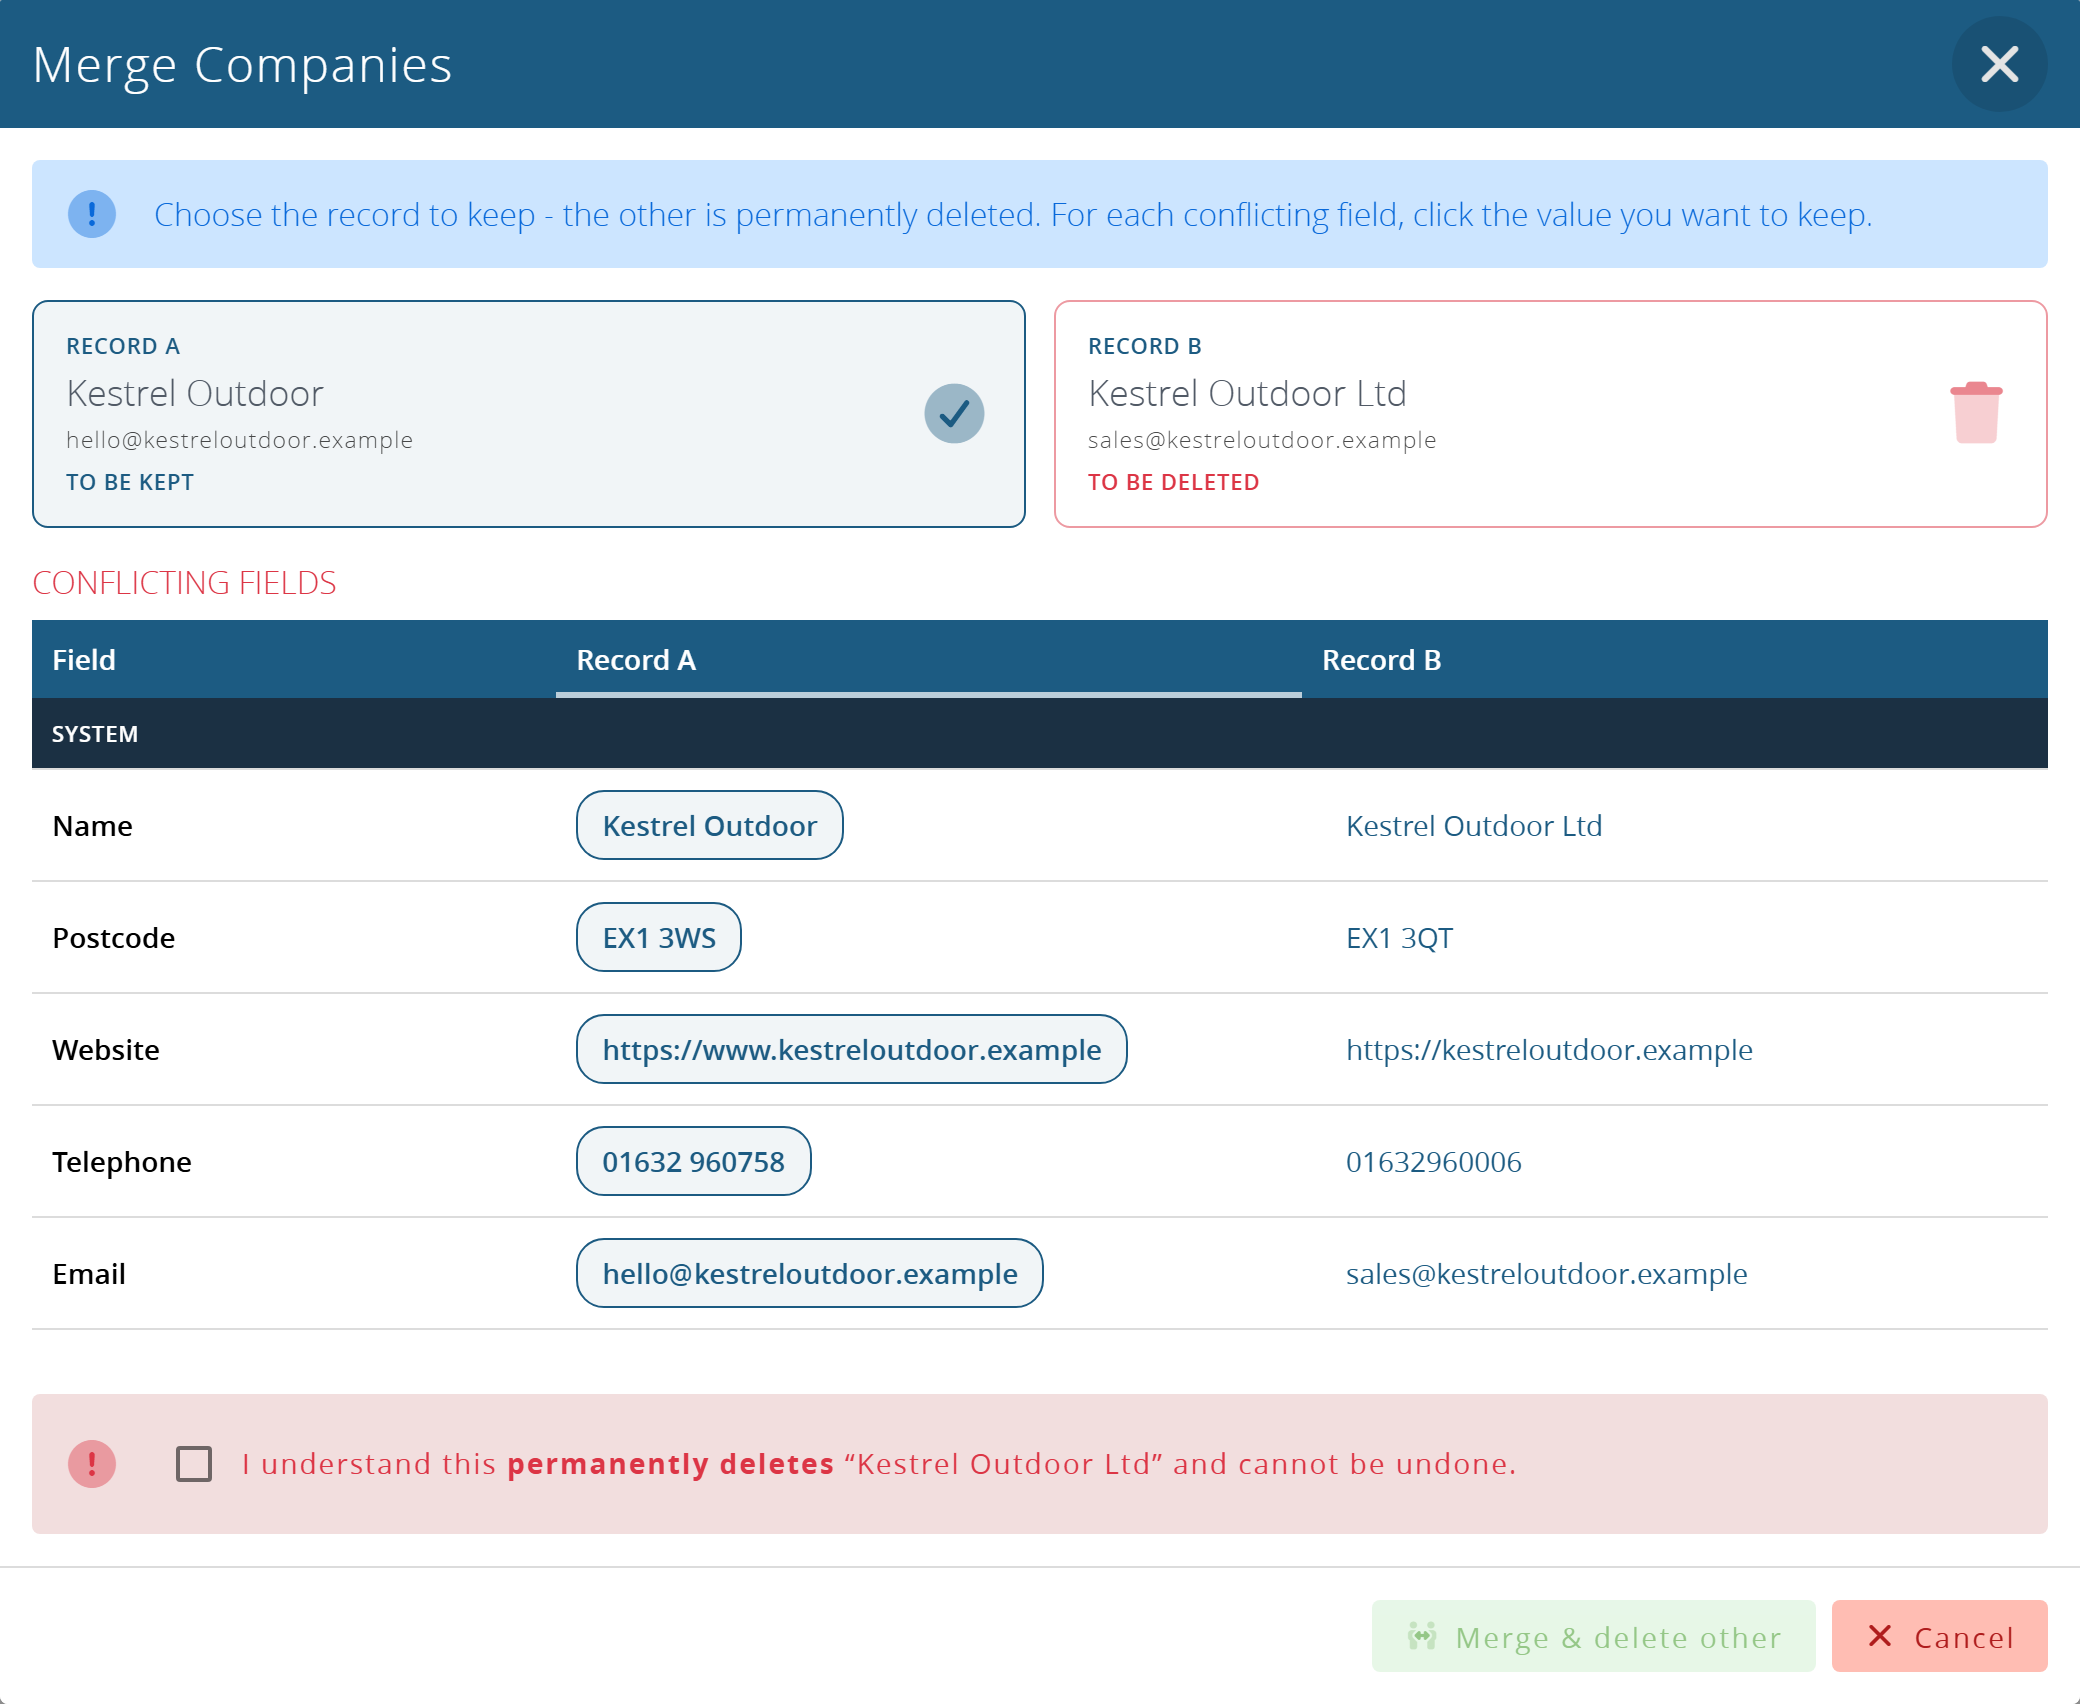The height and width of the screenshot is (1704, 2080).
Task: Click the Website field label
Action: click(x=105, y=1050)
